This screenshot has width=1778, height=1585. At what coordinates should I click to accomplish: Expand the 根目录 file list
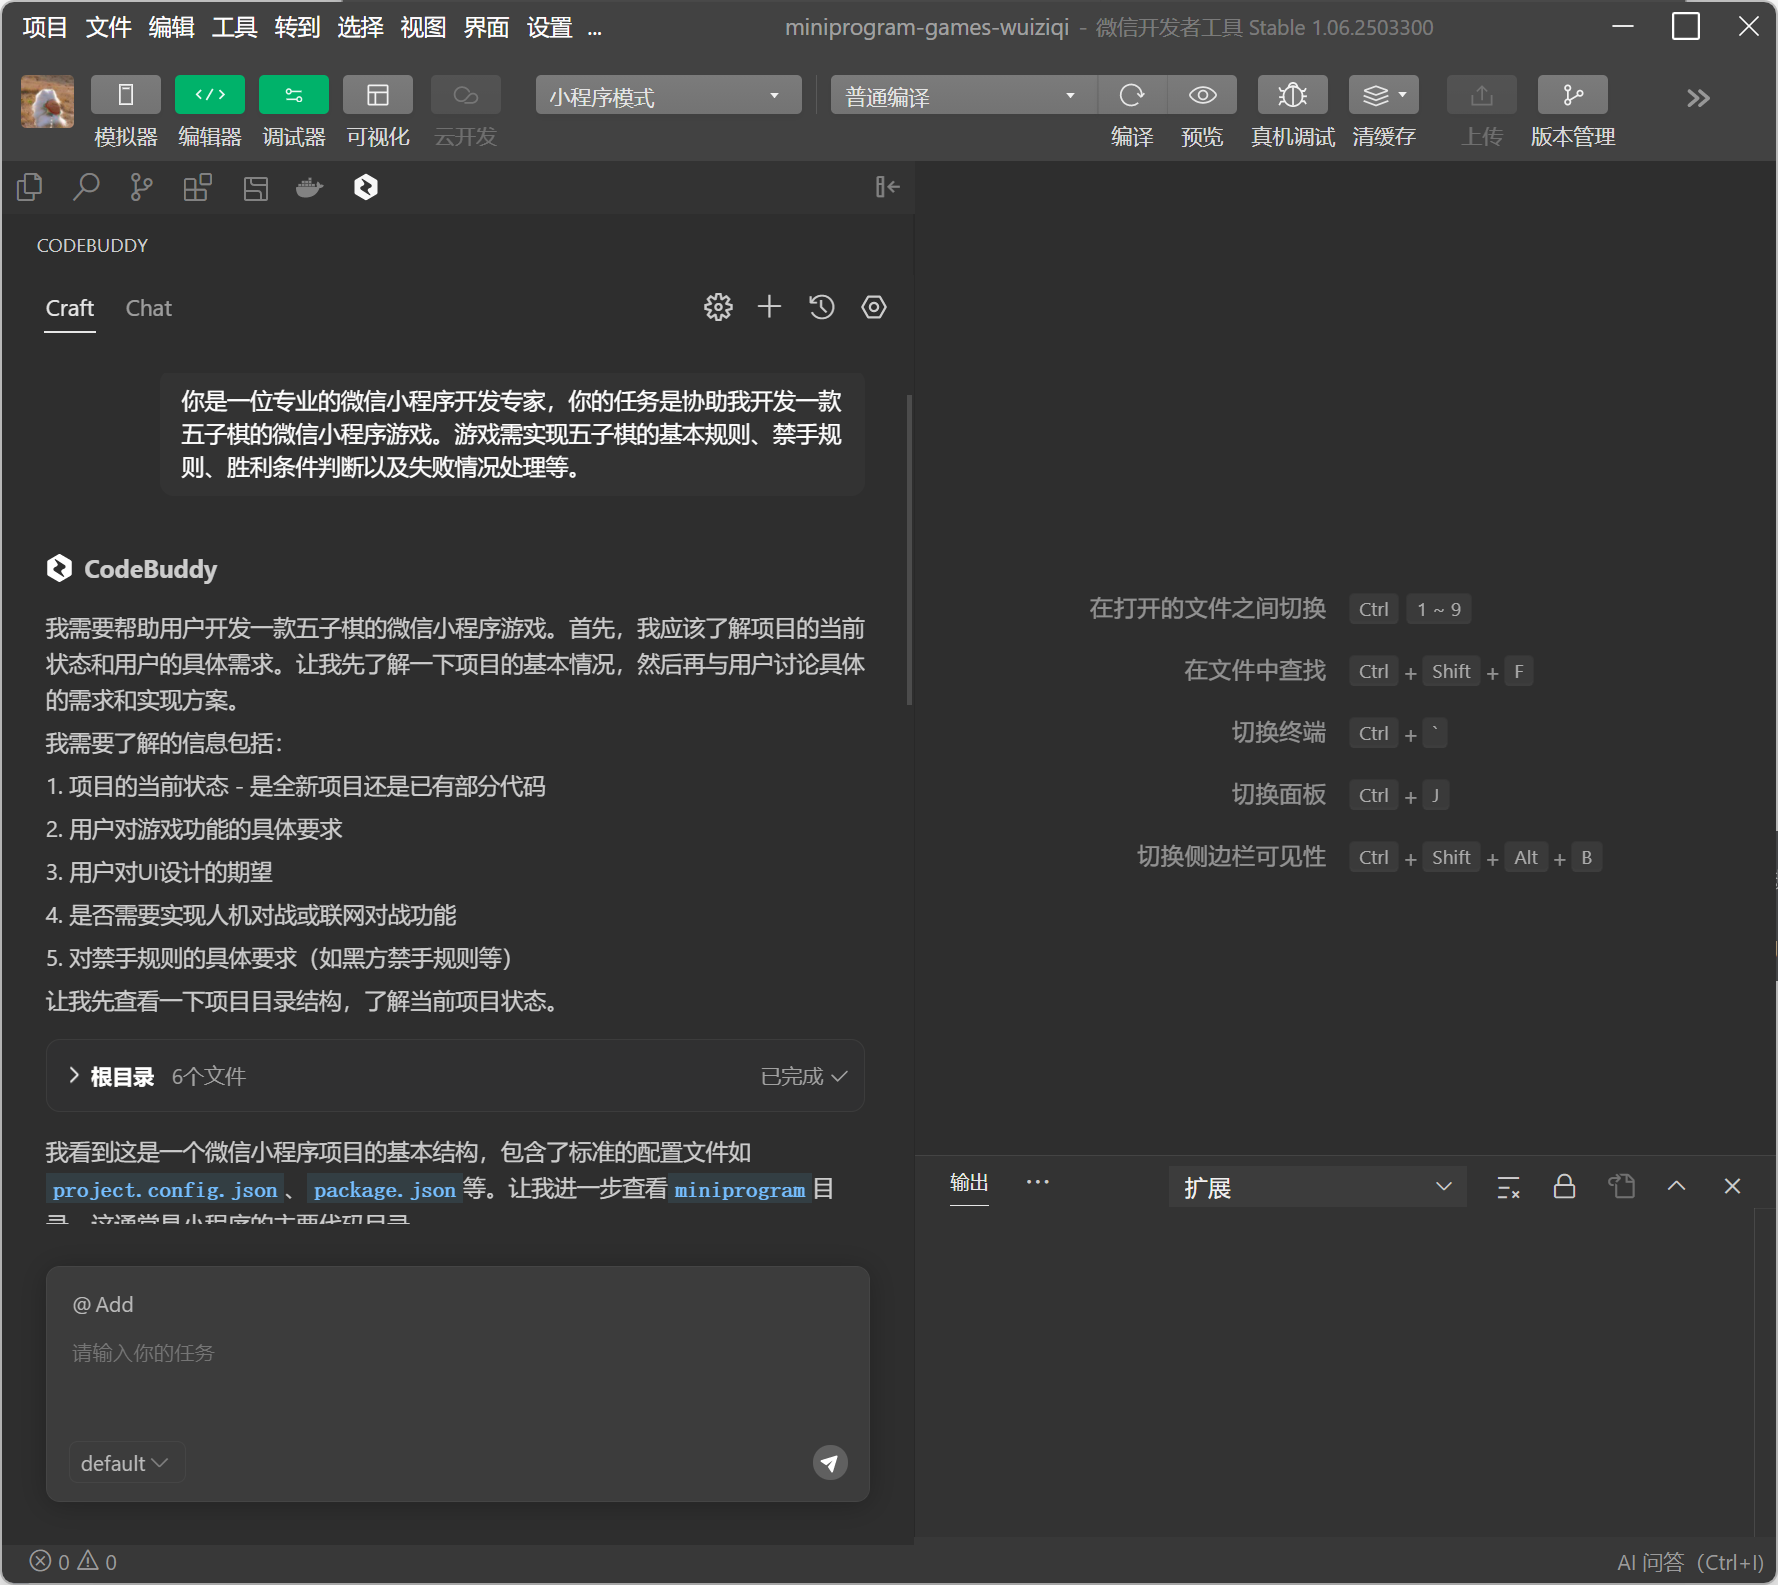point(74,1076)
